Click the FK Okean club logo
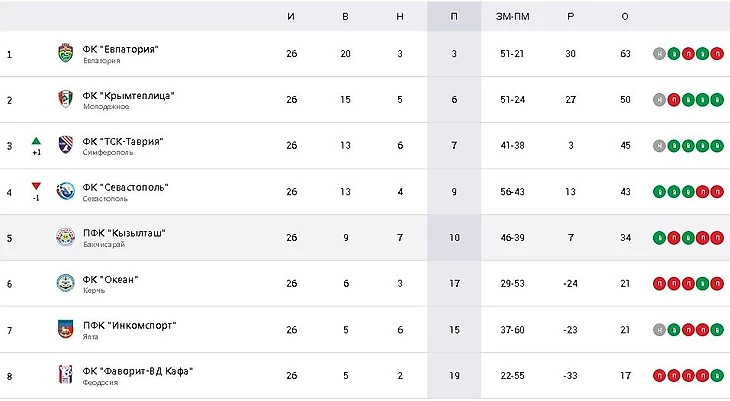This screenshot has height=401, width=730. click(65, 284)
